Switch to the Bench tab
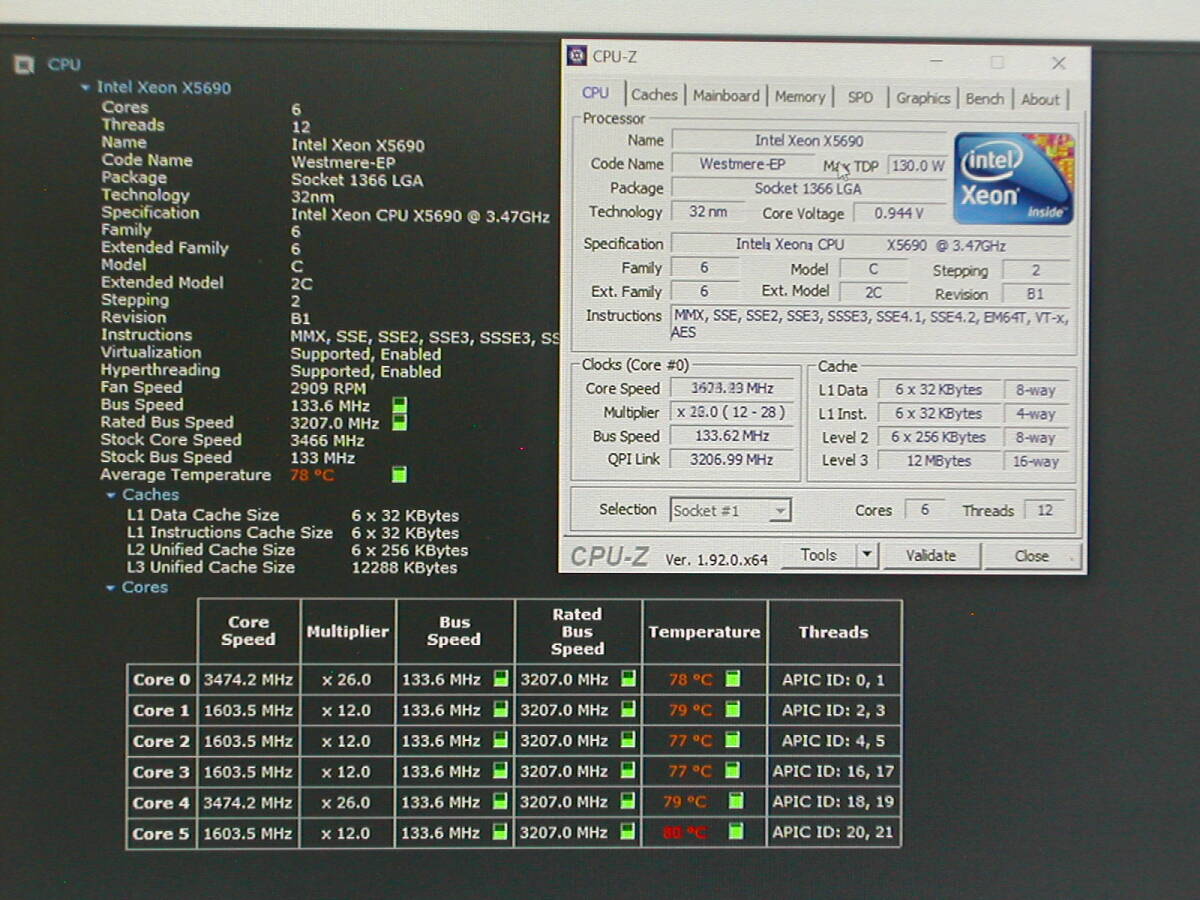 985,99
